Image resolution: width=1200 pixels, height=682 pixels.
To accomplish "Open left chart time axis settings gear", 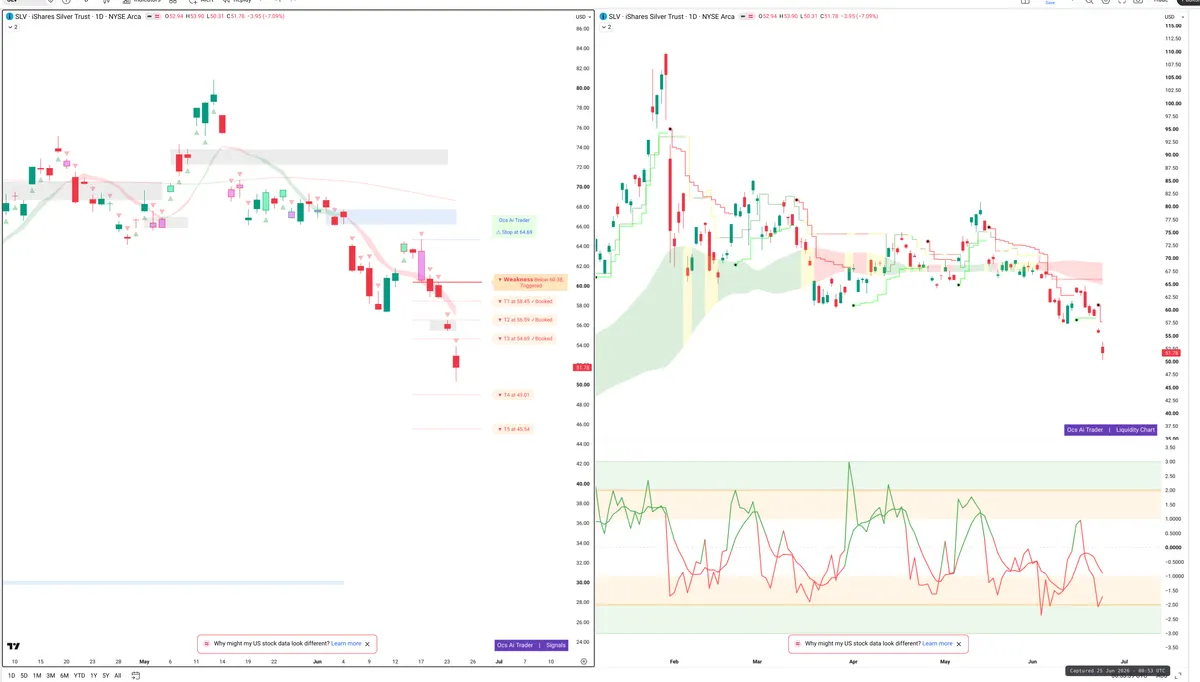I will tap(583, 661).
